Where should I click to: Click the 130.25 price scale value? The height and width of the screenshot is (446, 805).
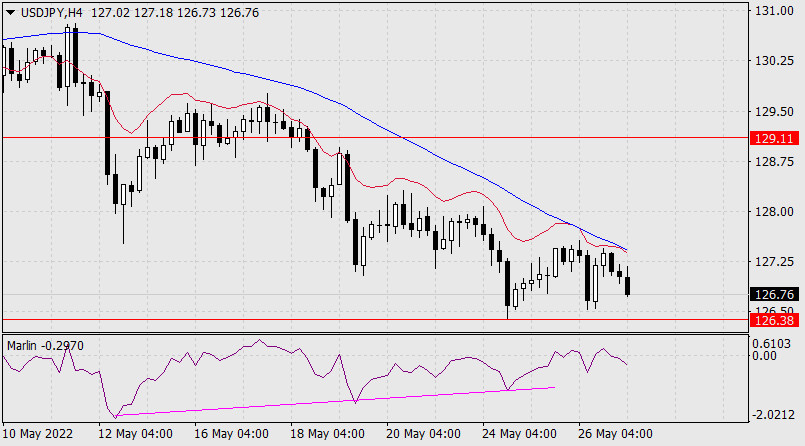pyautogui.click(x=774, y=61)
